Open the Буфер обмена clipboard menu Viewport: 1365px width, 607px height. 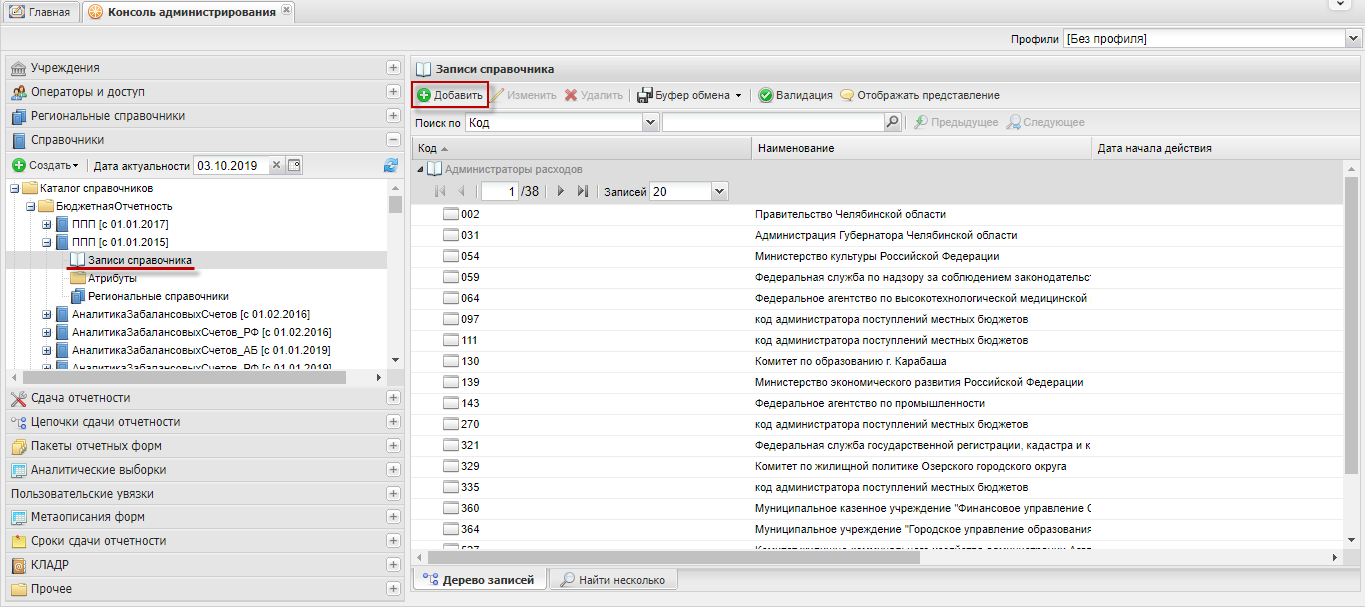[x=690, y=95]
